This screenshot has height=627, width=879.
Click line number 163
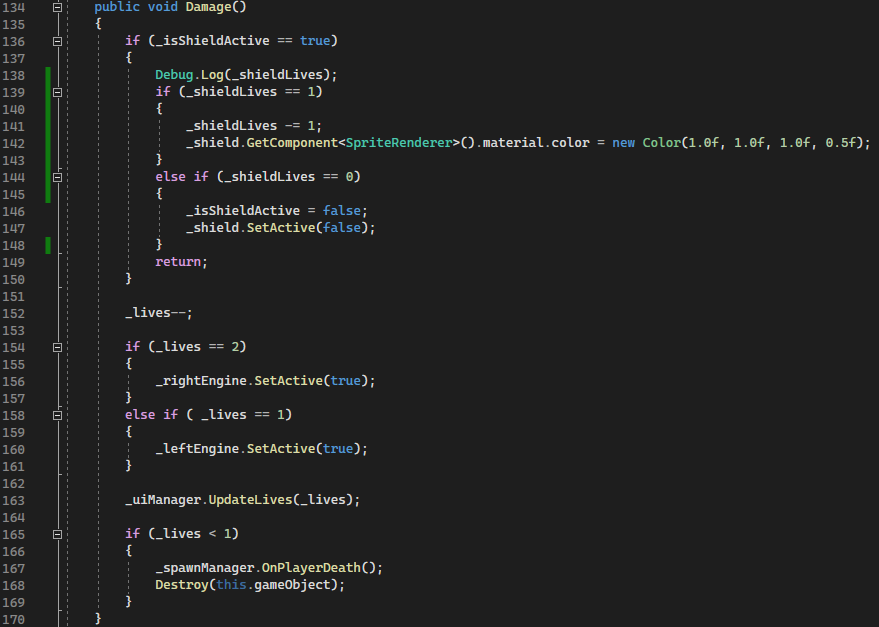pos(14,499)
